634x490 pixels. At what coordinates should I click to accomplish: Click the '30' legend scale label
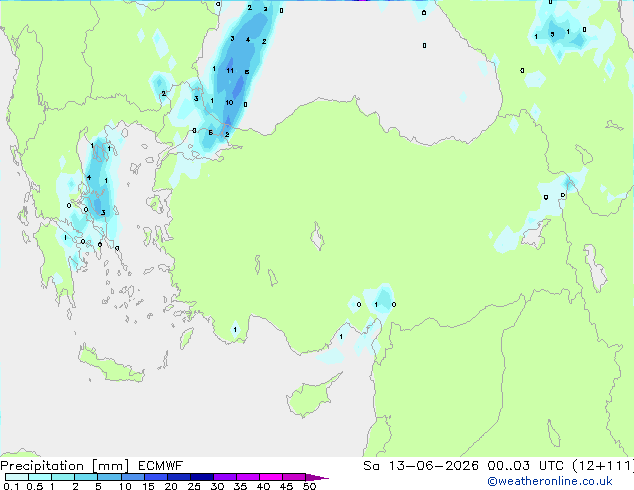click(217, 486)
